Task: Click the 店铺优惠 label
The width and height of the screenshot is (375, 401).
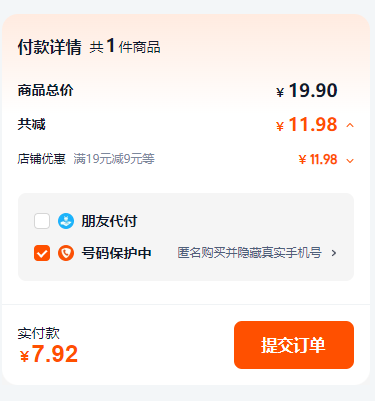Action: 41,159
